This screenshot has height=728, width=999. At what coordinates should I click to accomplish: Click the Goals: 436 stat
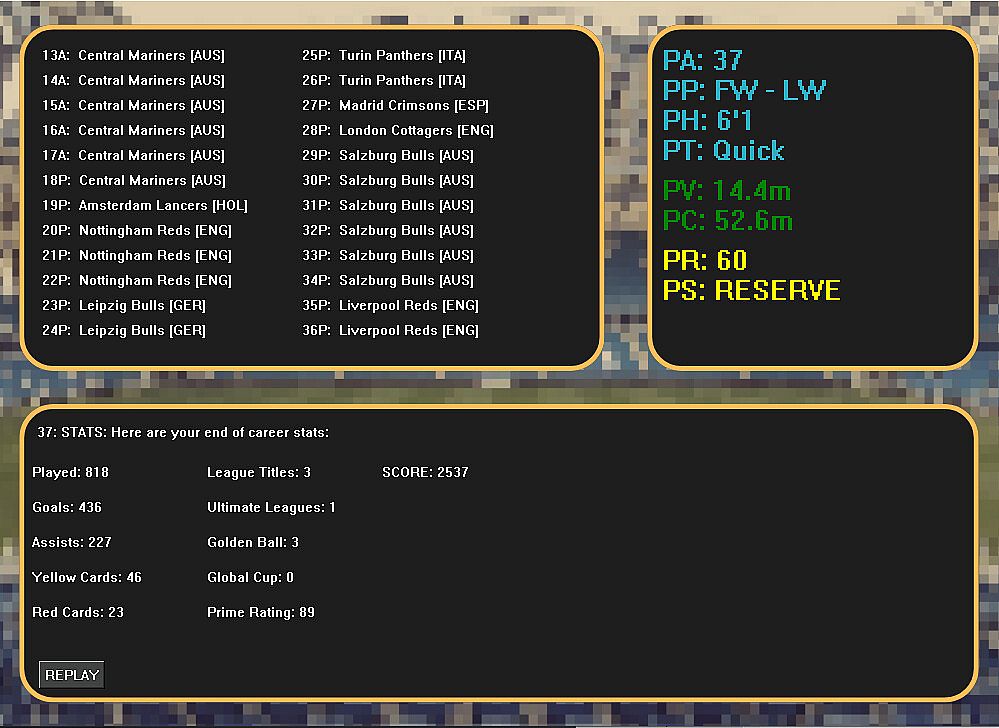click(x=67, y=507)
